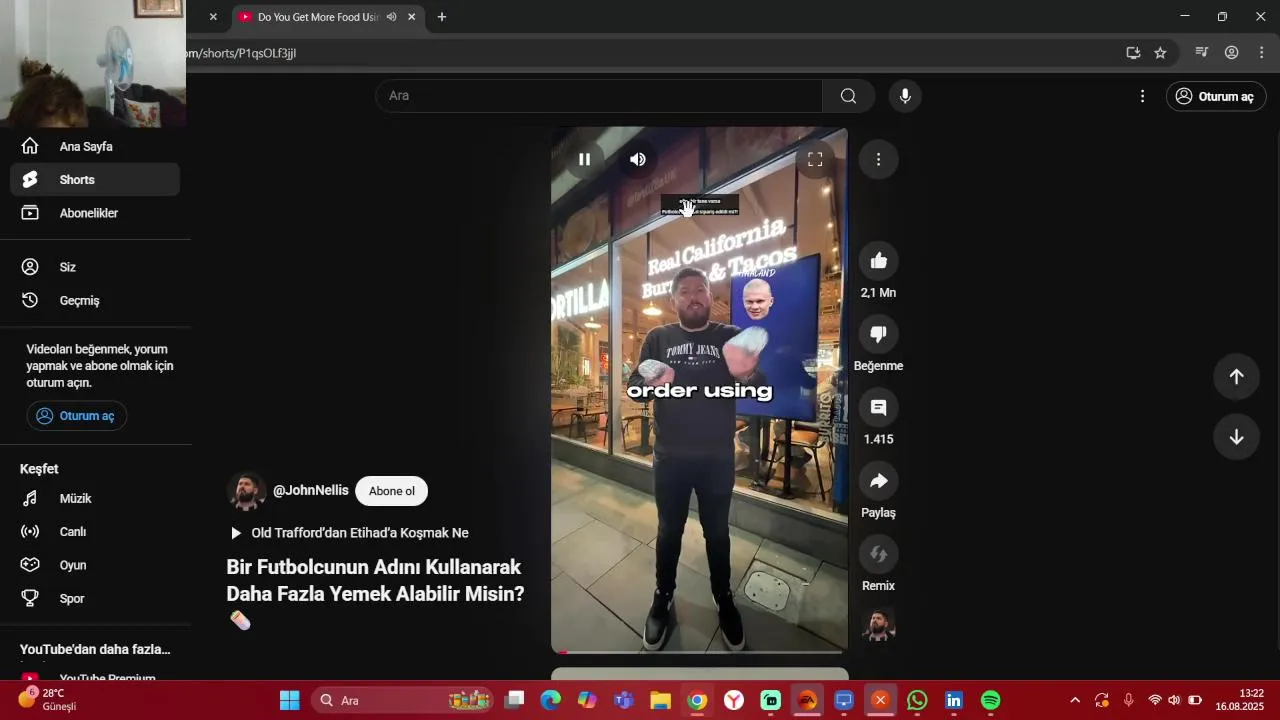This screenshot has width=1280, height=720.
Task: Open the Short's more options menu
Action: 878,159
